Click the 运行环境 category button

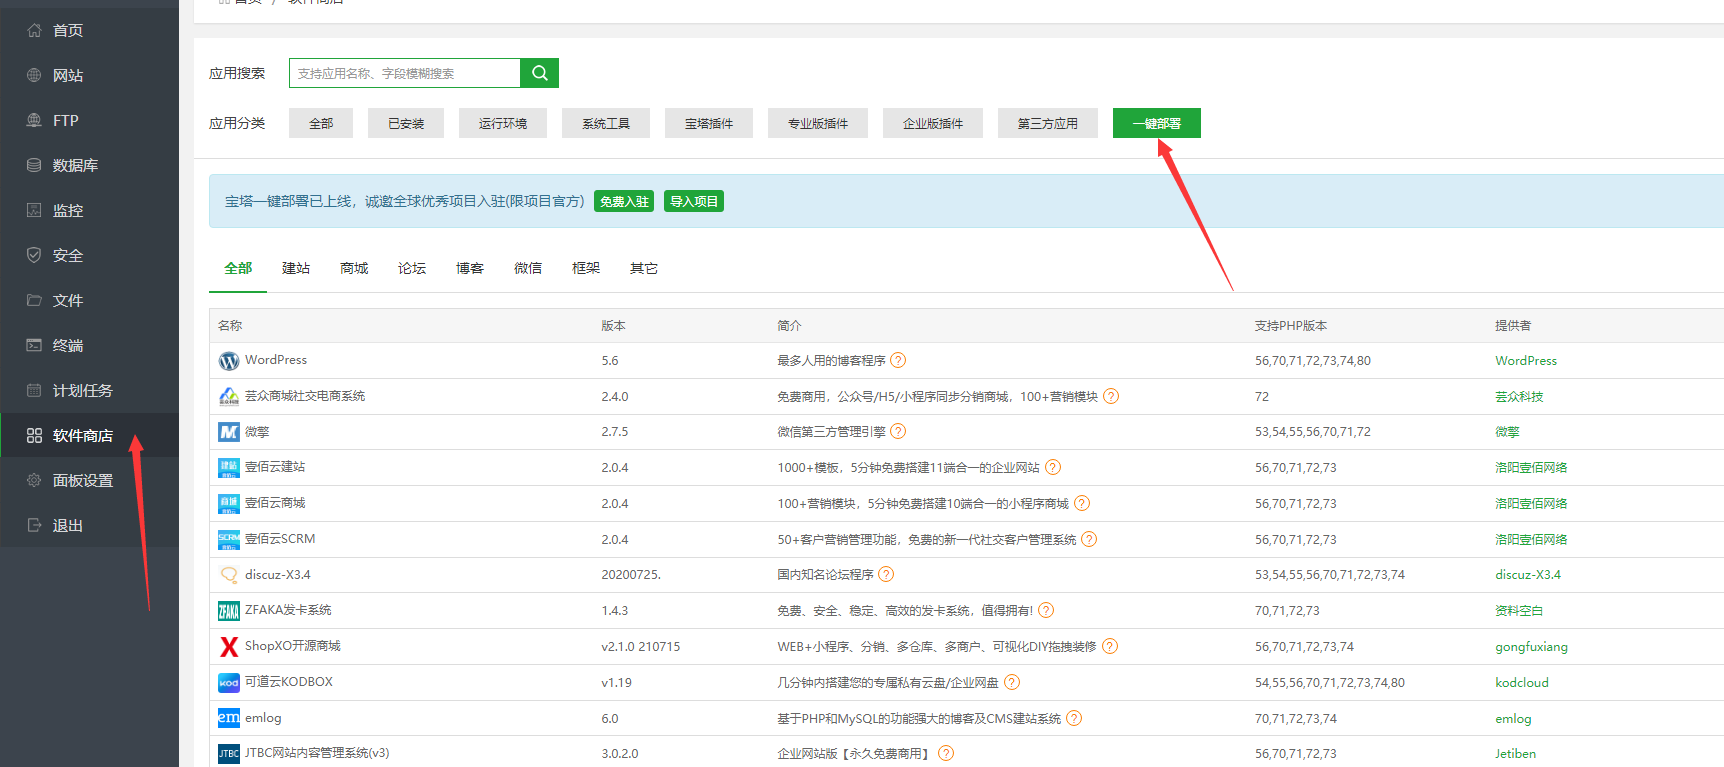pos(503,123)
